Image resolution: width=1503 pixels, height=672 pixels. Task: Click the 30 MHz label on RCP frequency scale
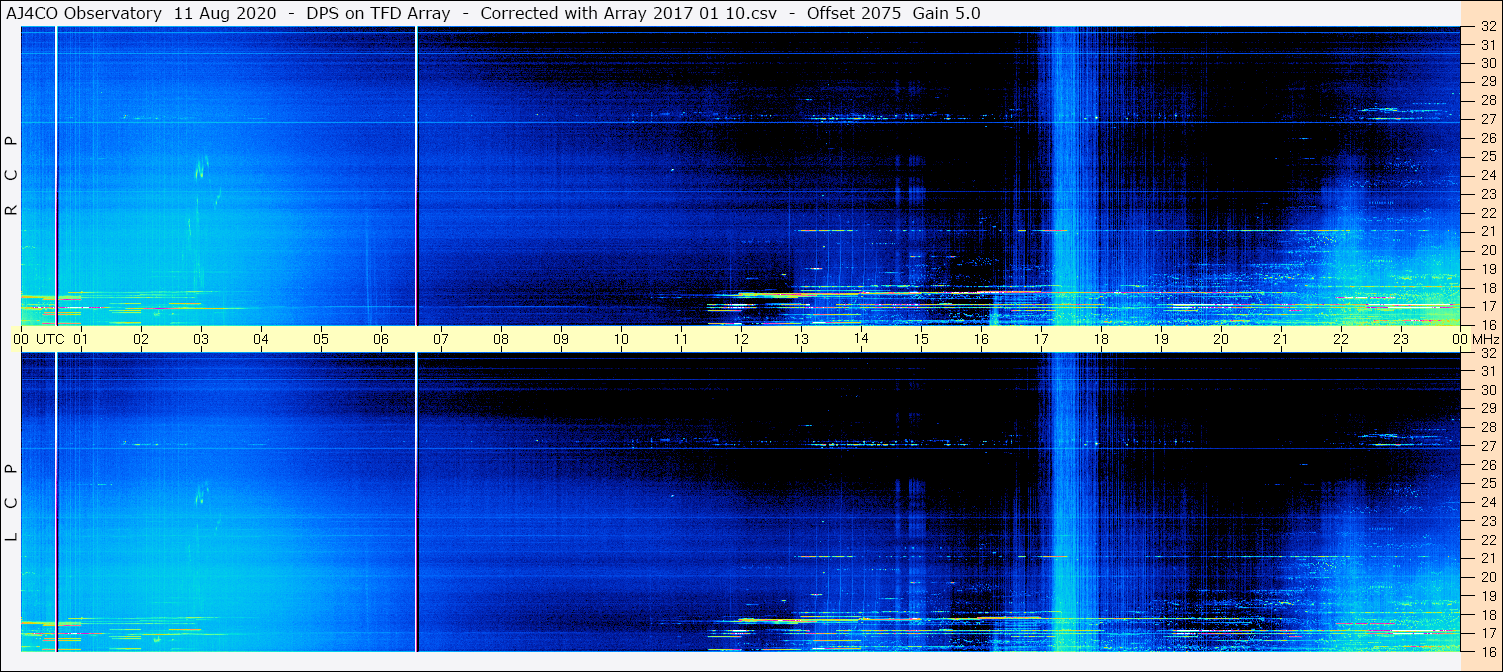[x=1487, y=63]
